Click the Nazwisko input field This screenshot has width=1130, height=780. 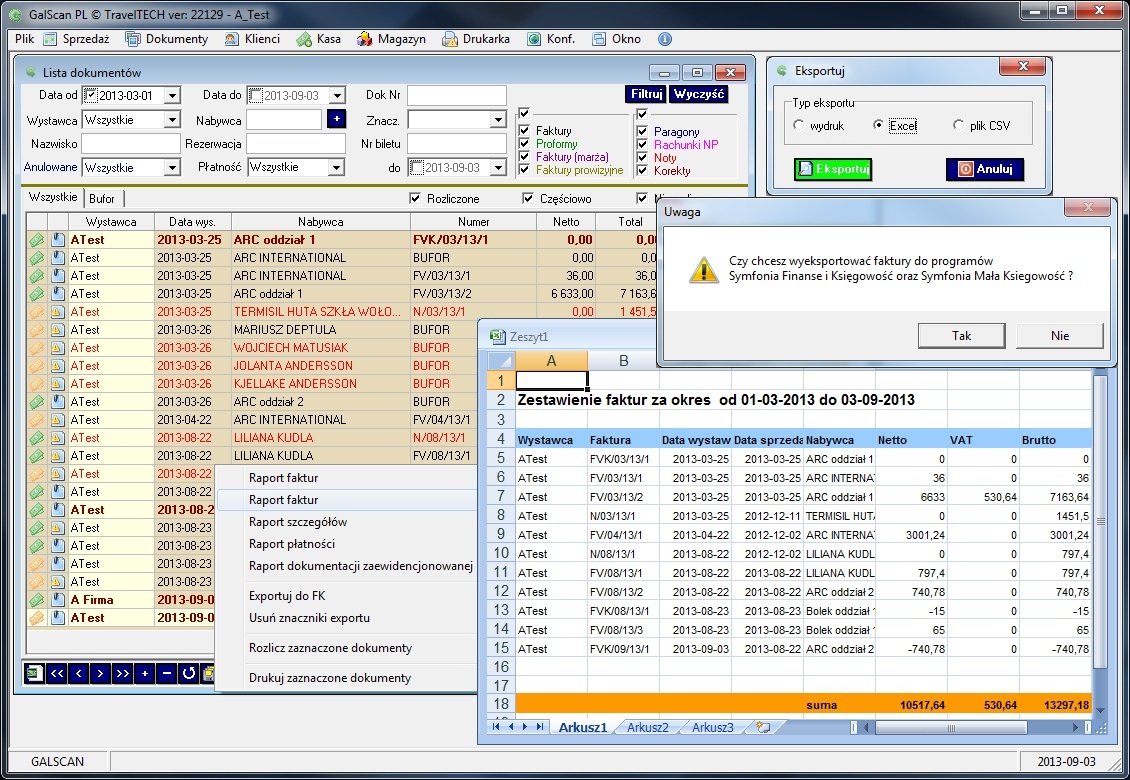[130, 143]
